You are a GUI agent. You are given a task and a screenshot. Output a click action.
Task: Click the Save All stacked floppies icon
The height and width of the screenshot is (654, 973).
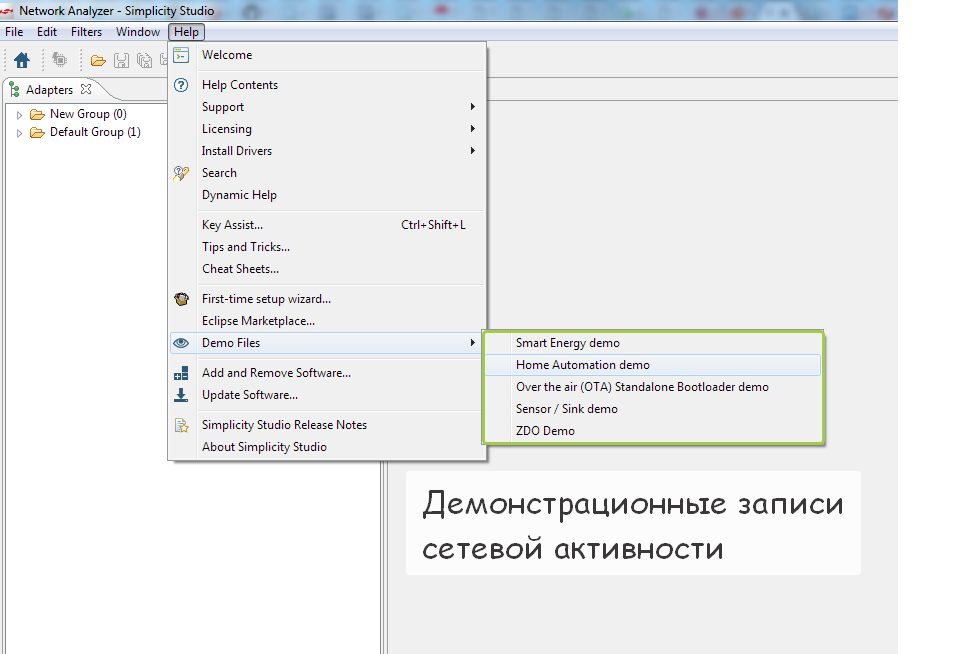[x=145, y=60]
